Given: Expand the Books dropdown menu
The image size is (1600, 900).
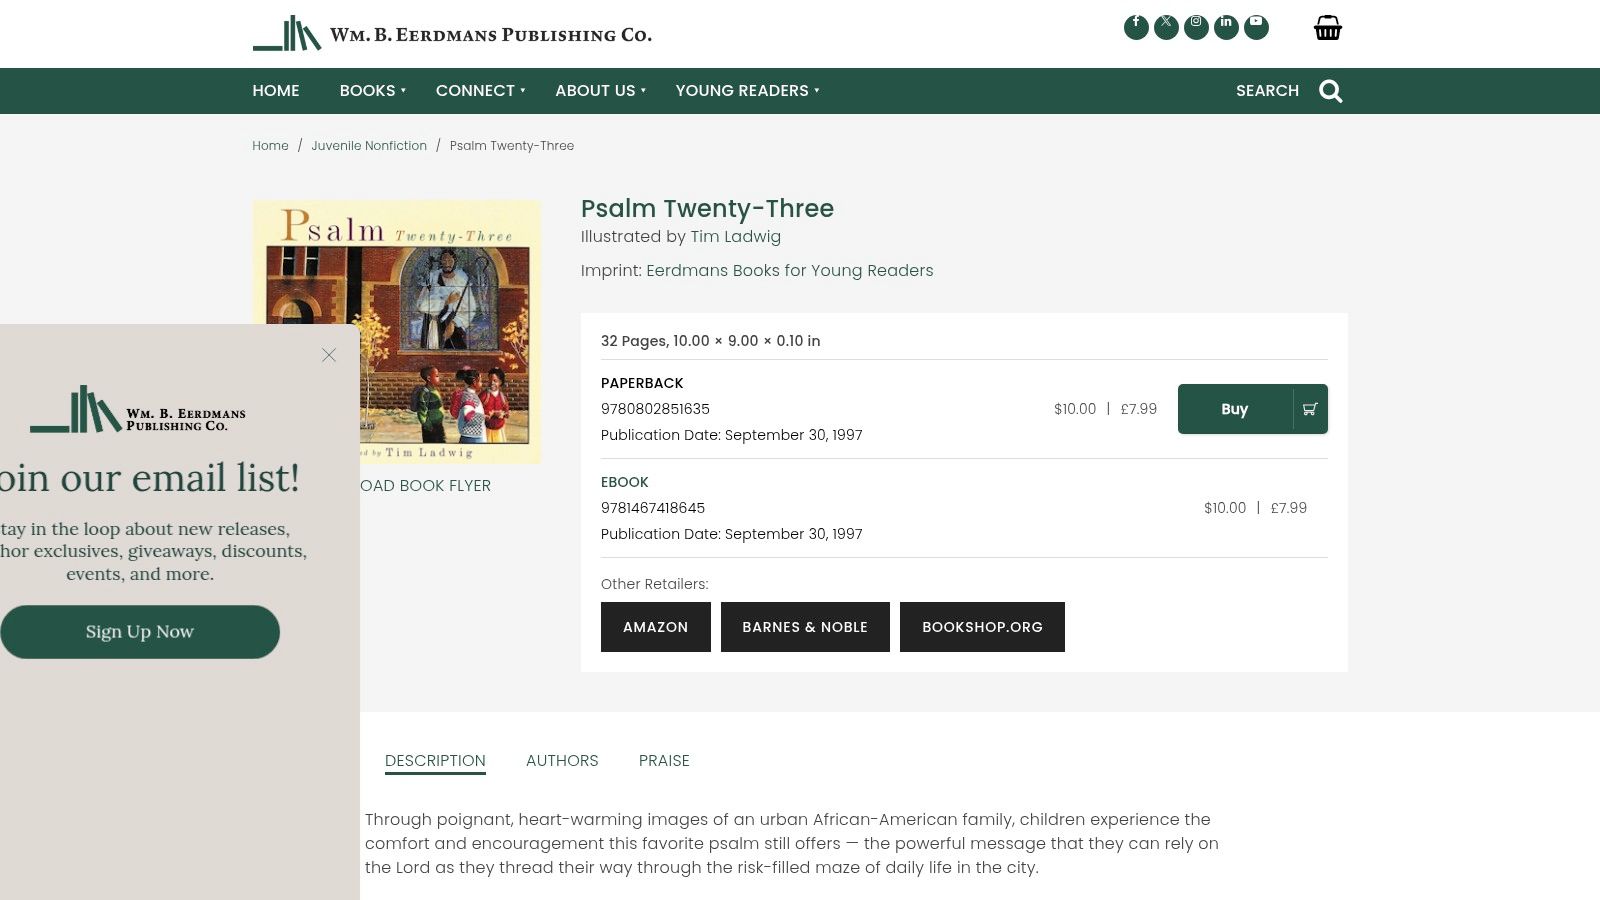Looking at the screenshot, I should (372, 91).
